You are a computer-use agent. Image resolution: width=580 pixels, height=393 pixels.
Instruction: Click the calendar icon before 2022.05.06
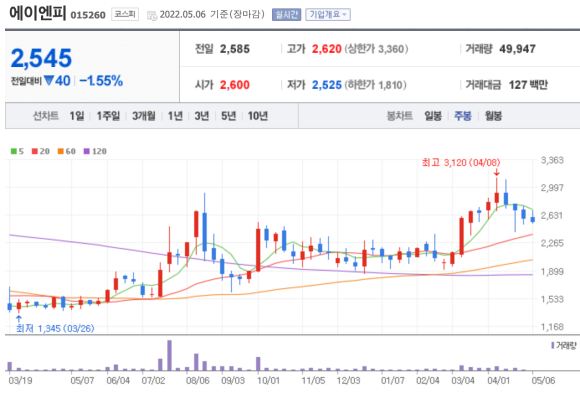click(x=152, y=15)
